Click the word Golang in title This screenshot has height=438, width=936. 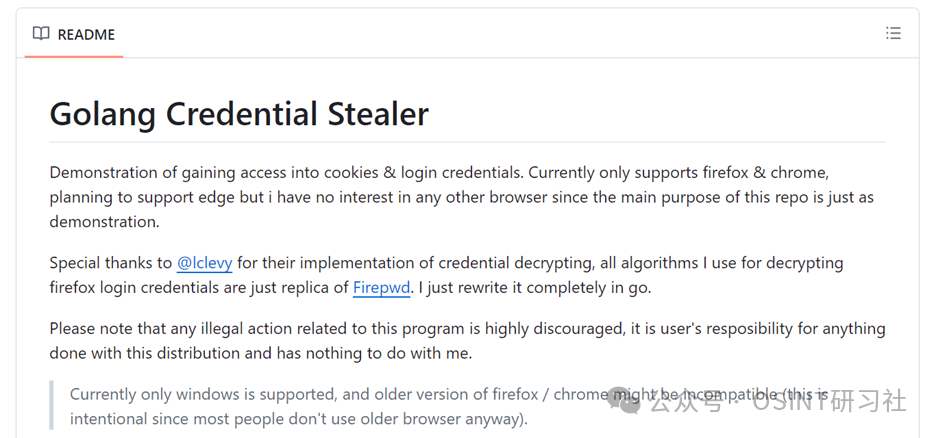click(x=103, y=113)
